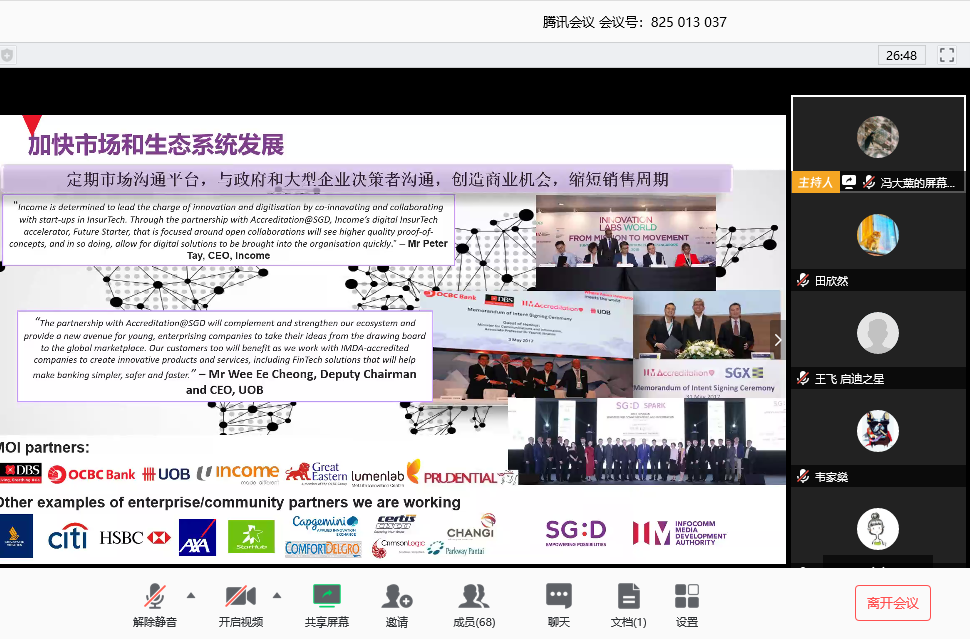Viewport: 970px width, 639px height.
Task: Click the ComfortDelGro logo on slide
Action: [323, 549]
